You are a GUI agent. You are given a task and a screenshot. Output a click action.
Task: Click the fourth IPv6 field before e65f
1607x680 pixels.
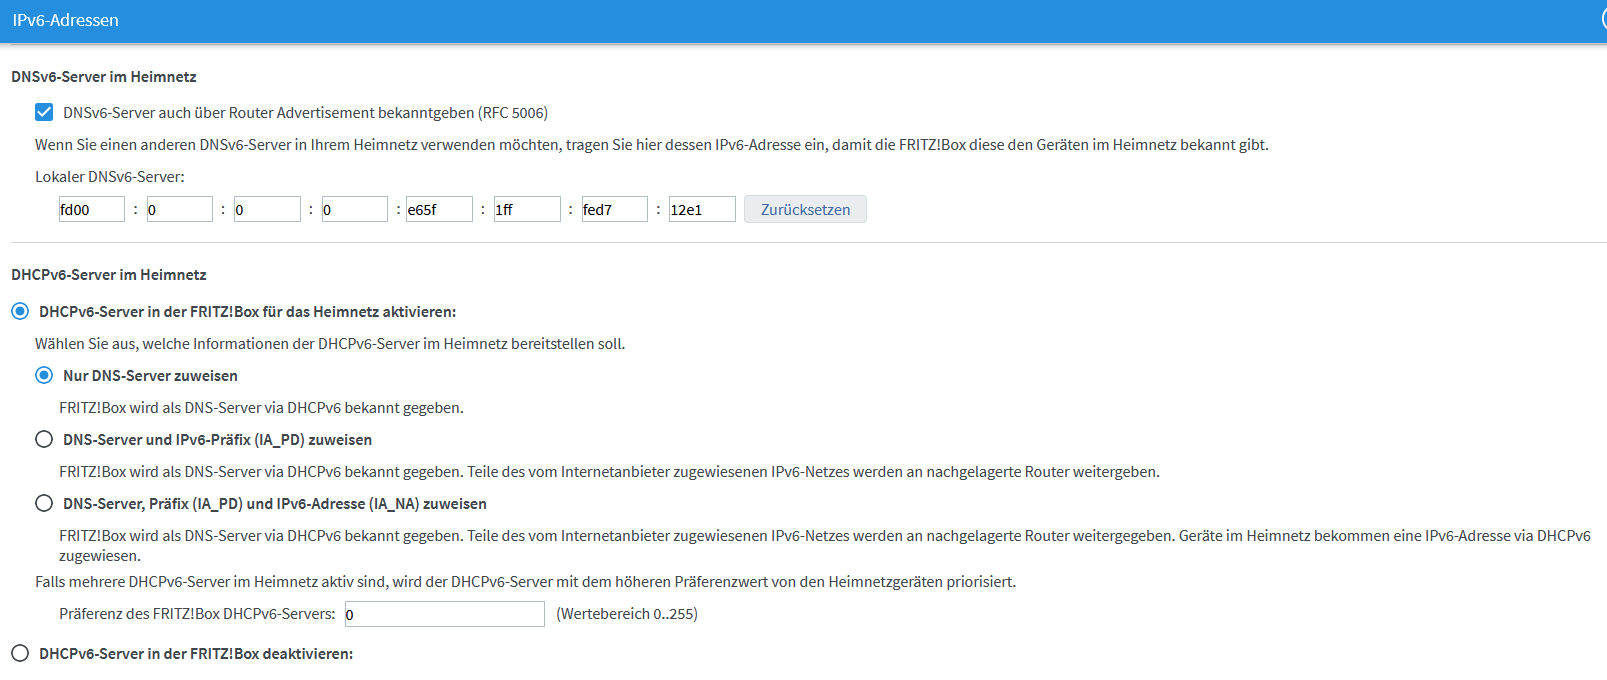354,209
